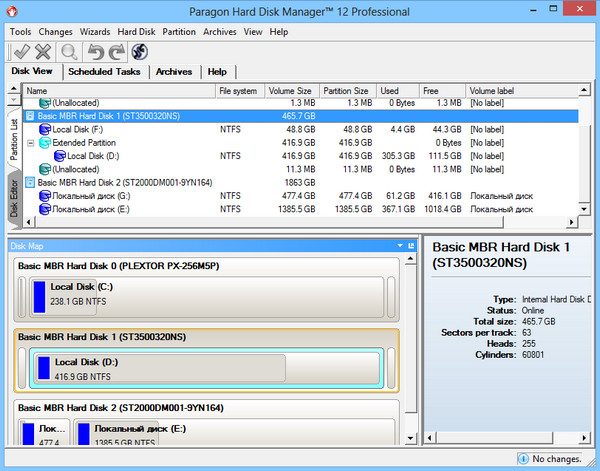Click the 1385.5 GB volume size cell
This screenshot has width=600, height=471.
pyautogui.click(x=297, y=209)
